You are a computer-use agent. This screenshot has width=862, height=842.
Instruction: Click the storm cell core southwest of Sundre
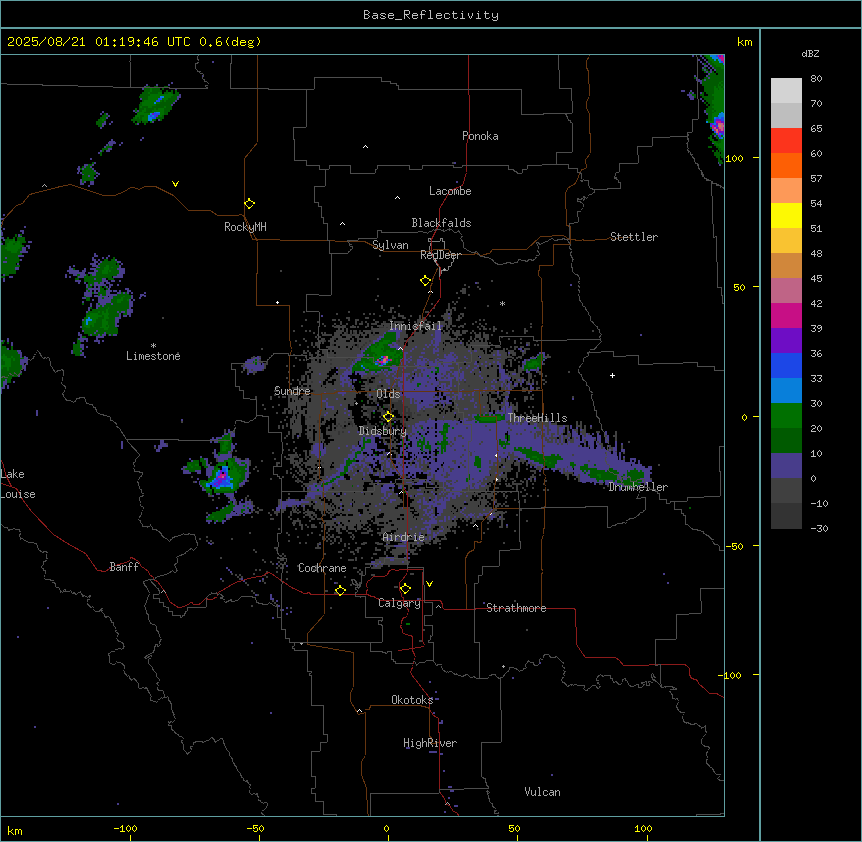(222, 476)
